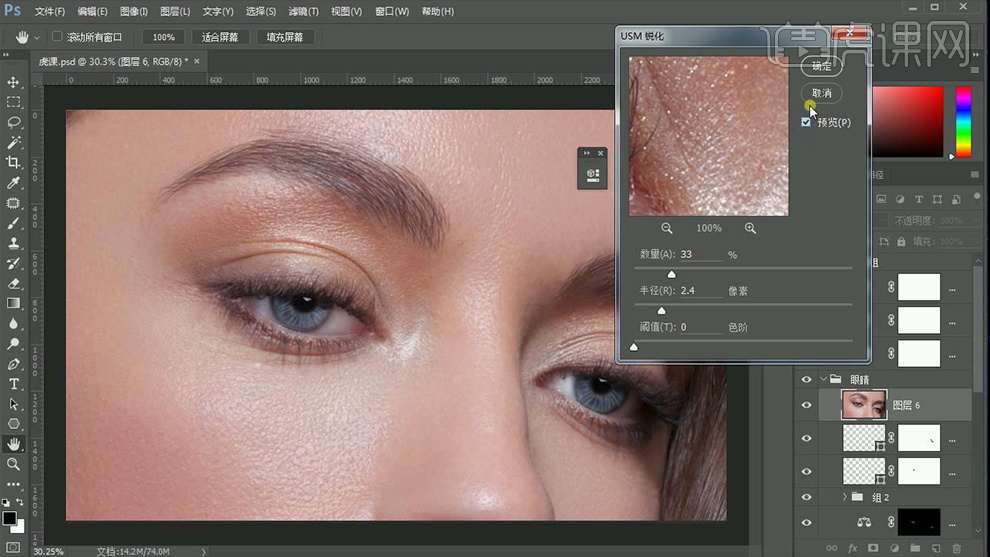The image size is (990, 557).
Task: Expand the 组 2 layer group
Action: tap(844, 497)
